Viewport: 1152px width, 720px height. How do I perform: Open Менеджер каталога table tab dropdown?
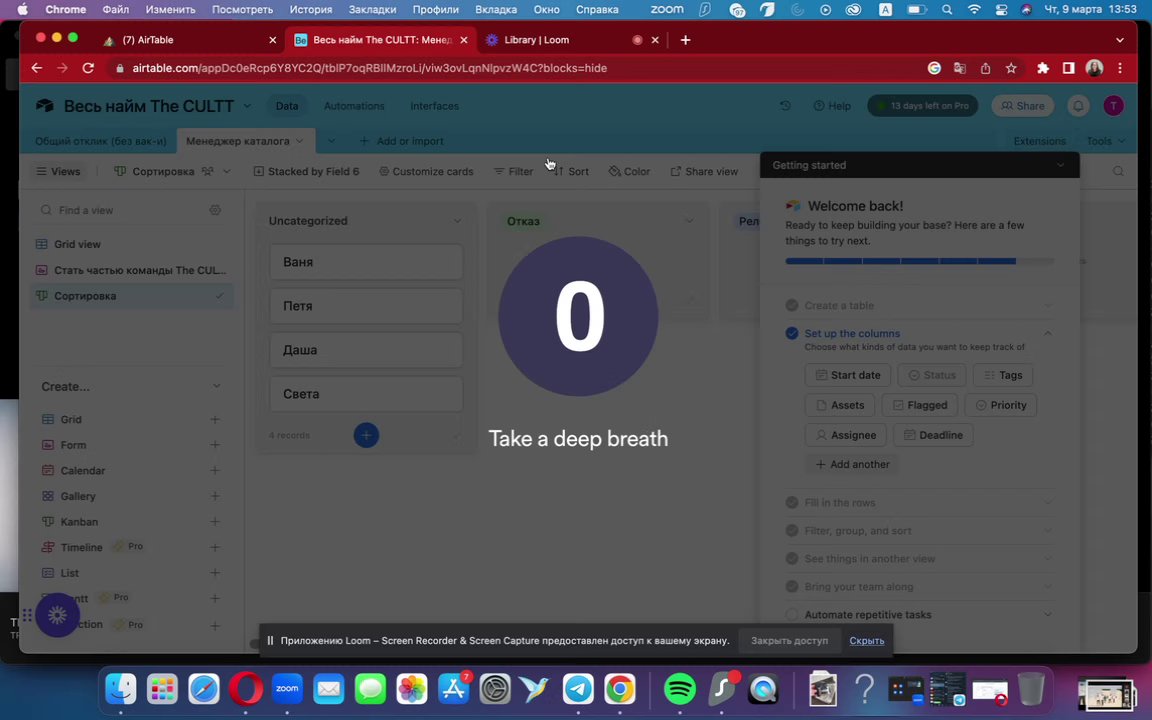(300, 141)
